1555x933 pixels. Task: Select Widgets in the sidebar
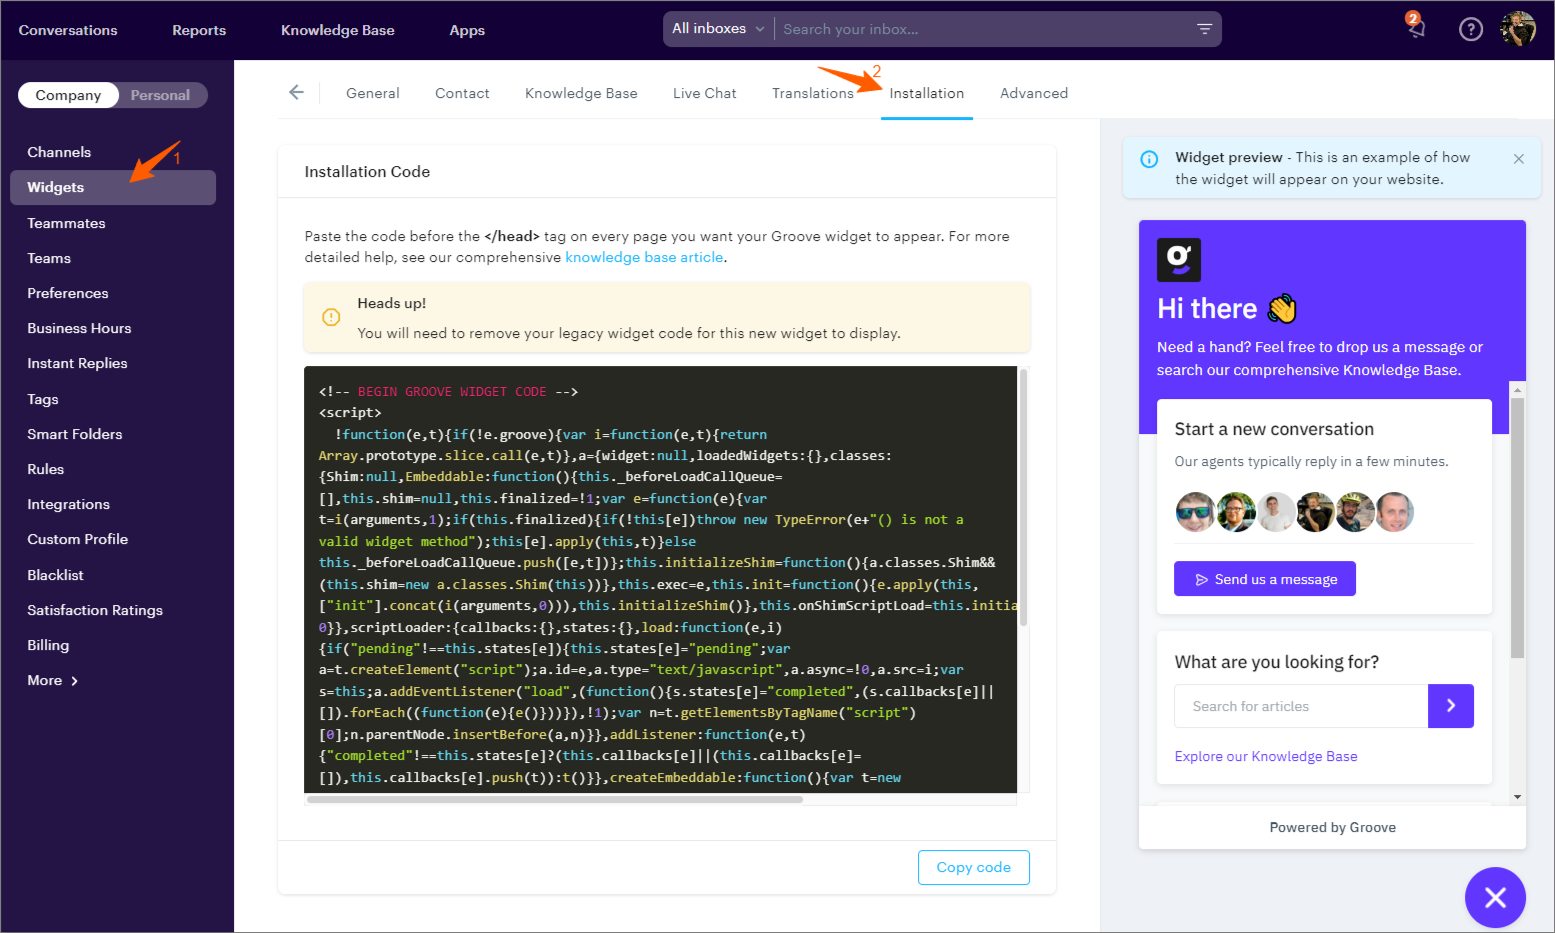(x=113, y=187)
